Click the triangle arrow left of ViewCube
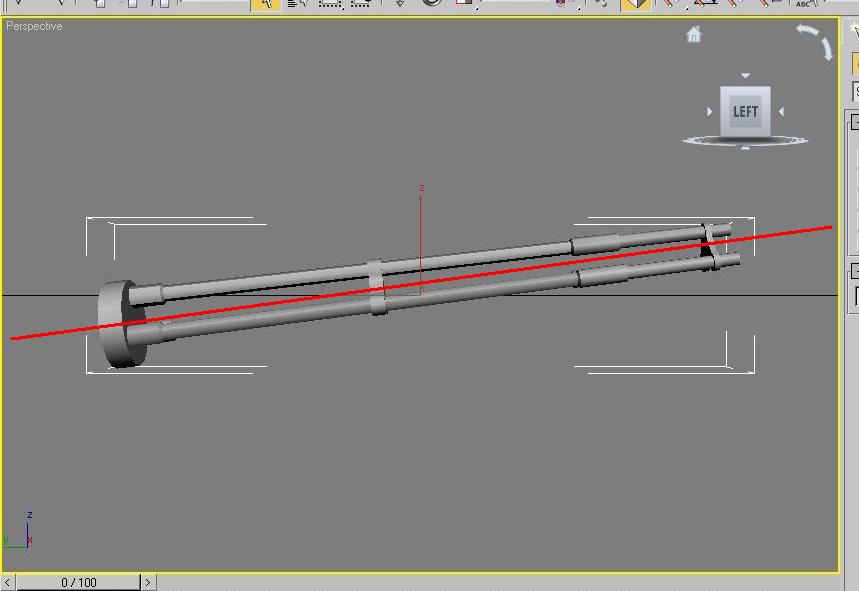The height and width of the screenshot is (591, 859). coord(709,111)
